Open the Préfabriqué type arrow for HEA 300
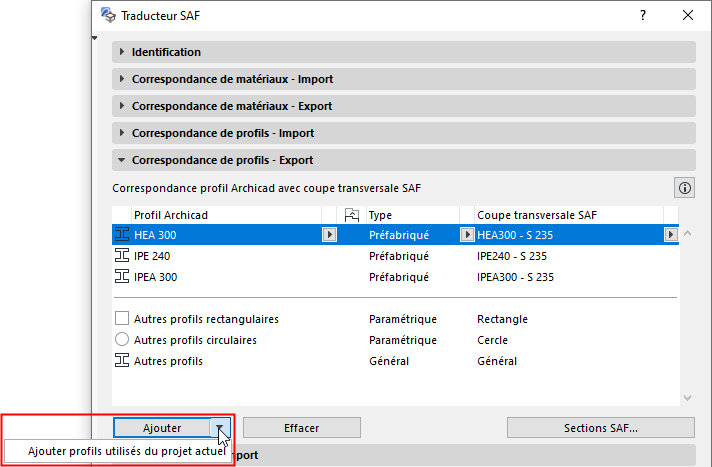 point(467,234)
